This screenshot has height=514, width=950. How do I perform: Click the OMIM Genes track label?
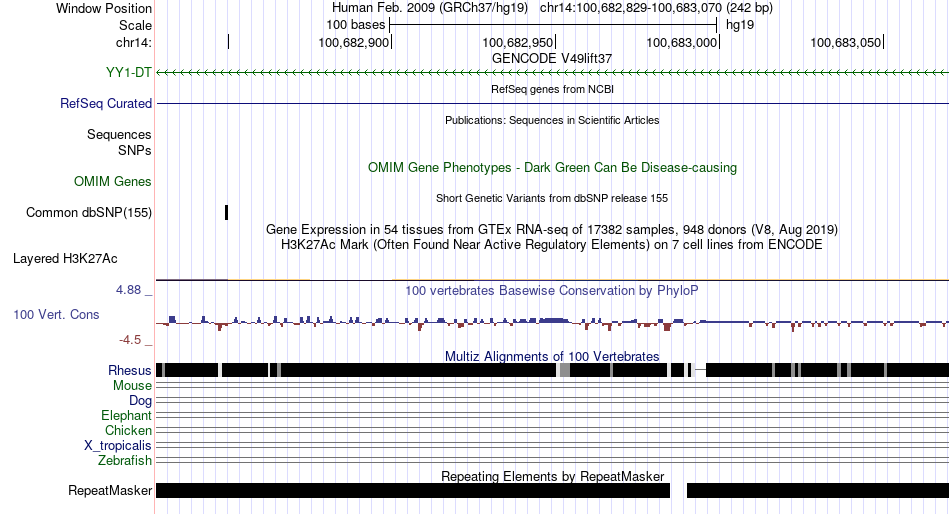(112, 181)
